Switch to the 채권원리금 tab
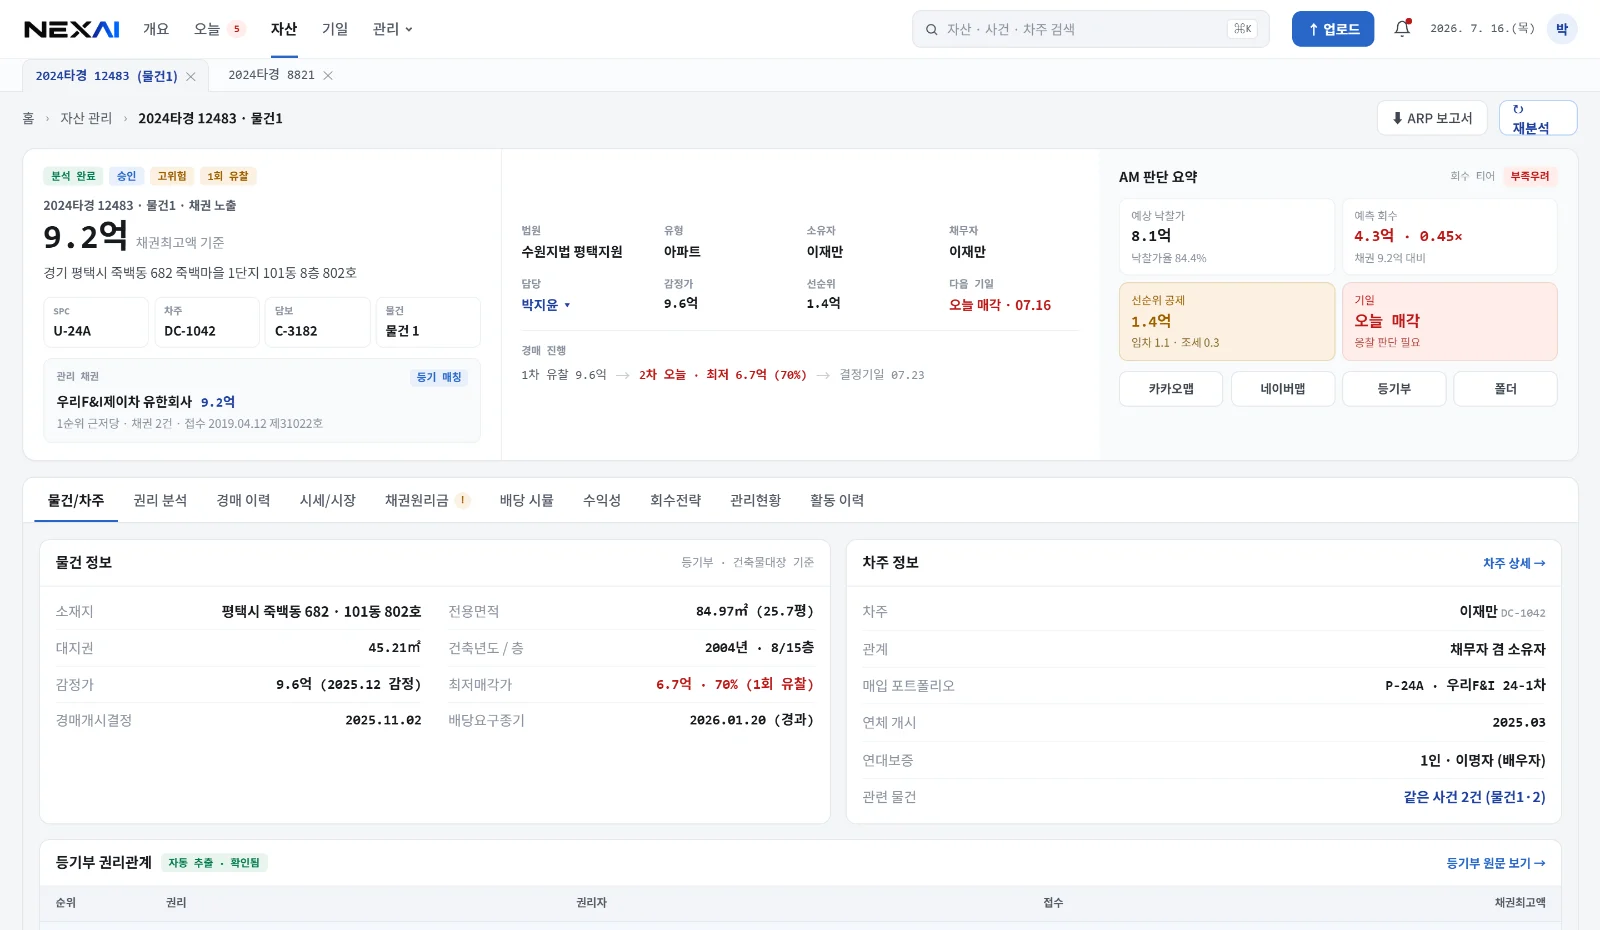This screenshot has width=1600, height=930. click(417, 500)
